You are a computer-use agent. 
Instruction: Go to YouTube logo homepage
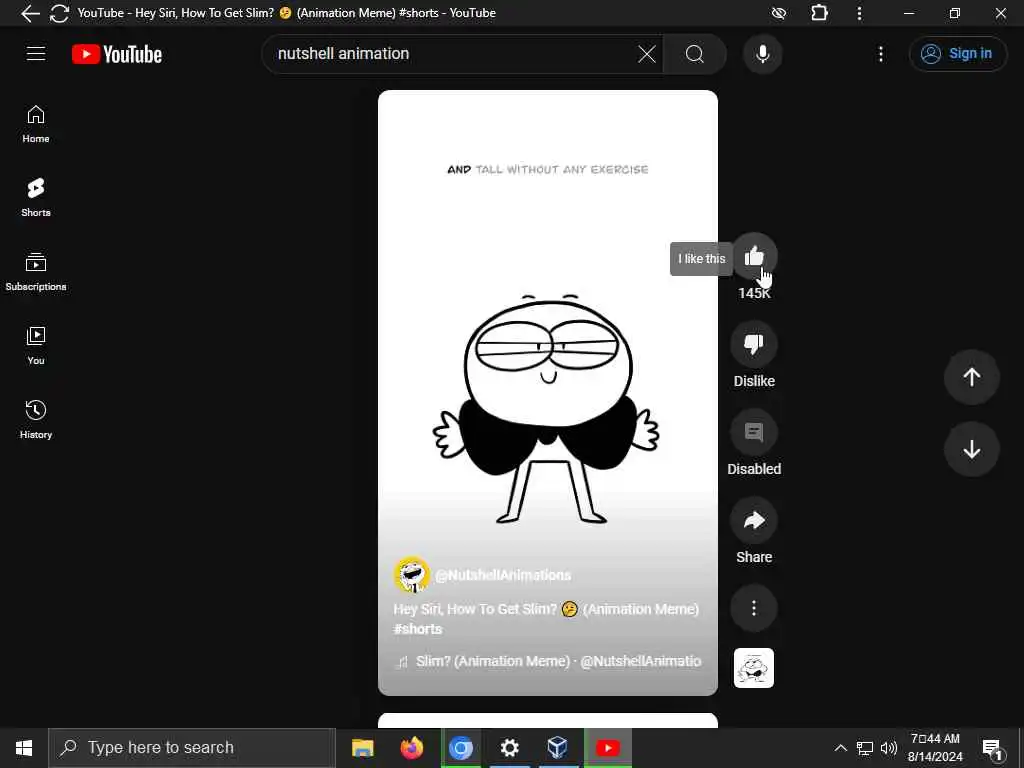[x=117, y=54]
